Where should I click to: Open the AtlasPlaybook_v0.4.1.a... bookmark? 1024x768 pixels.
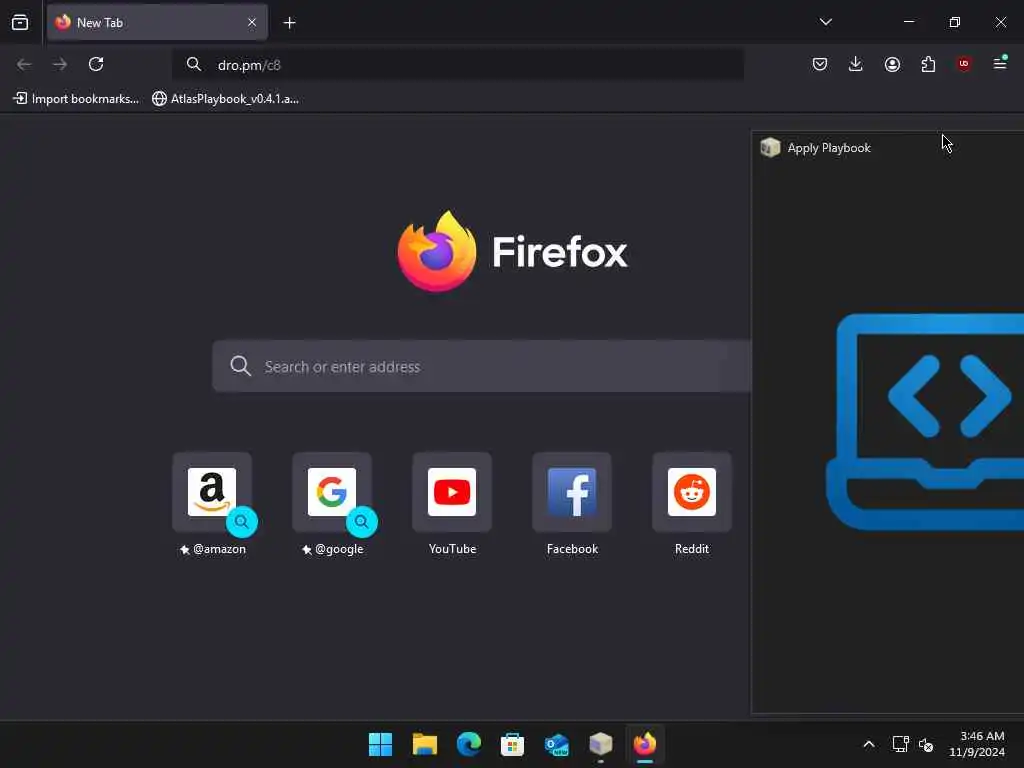coord(225,99)
